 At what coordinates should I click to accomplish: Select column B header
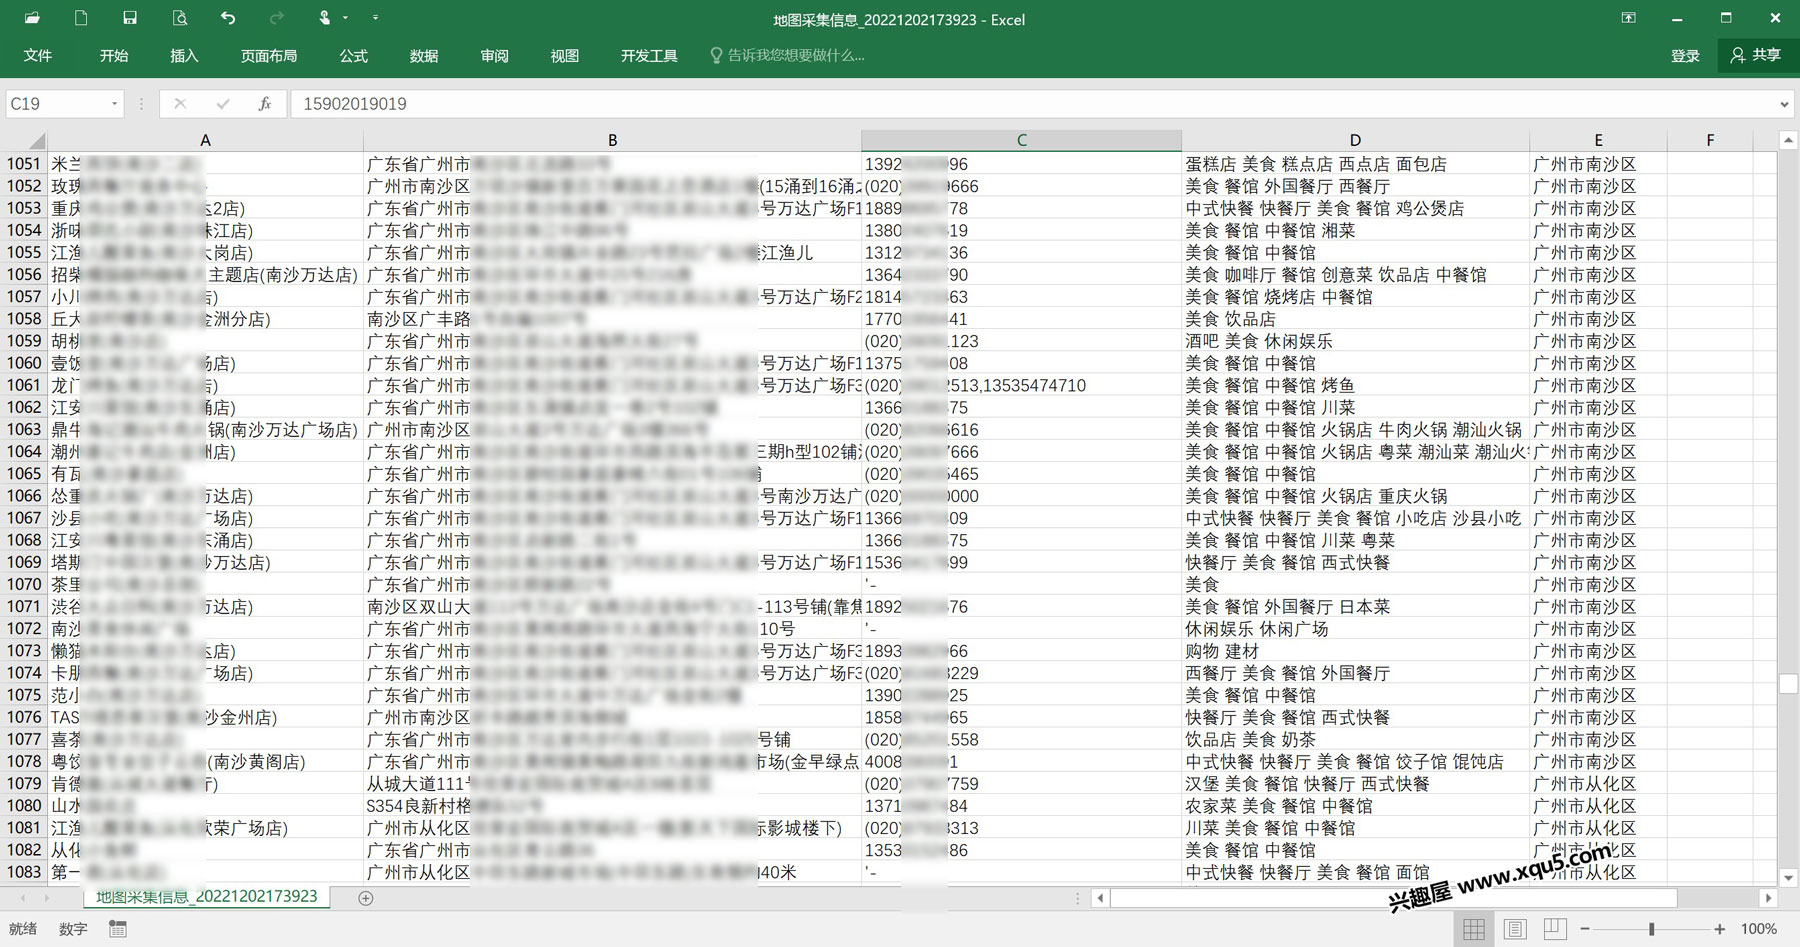pyautogui.click(x=613, y=140)
